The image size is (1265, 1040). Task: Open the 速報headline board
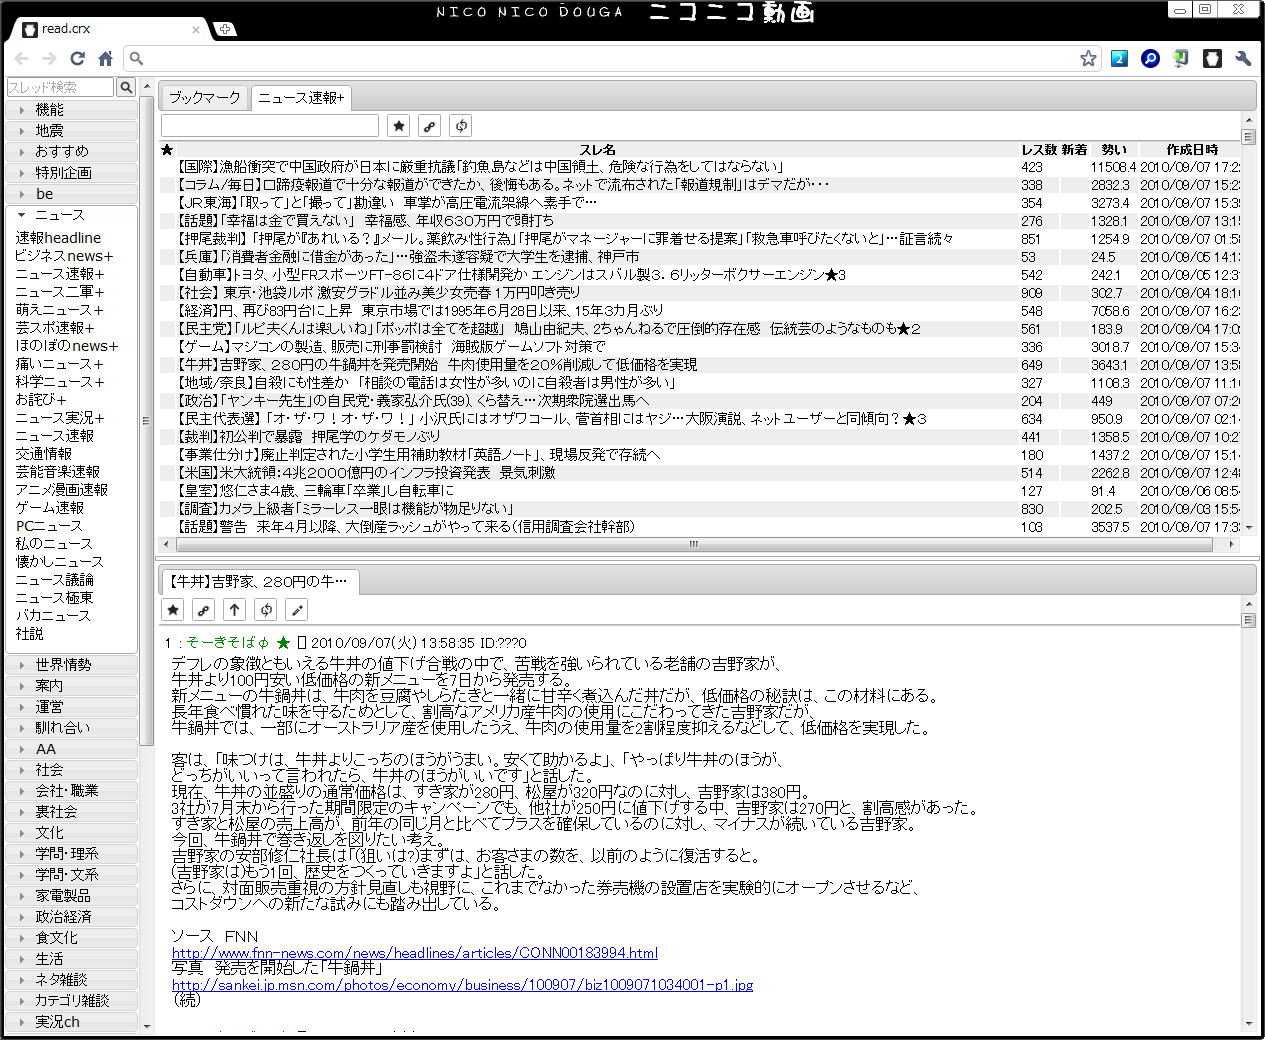[x=58, y=238]
